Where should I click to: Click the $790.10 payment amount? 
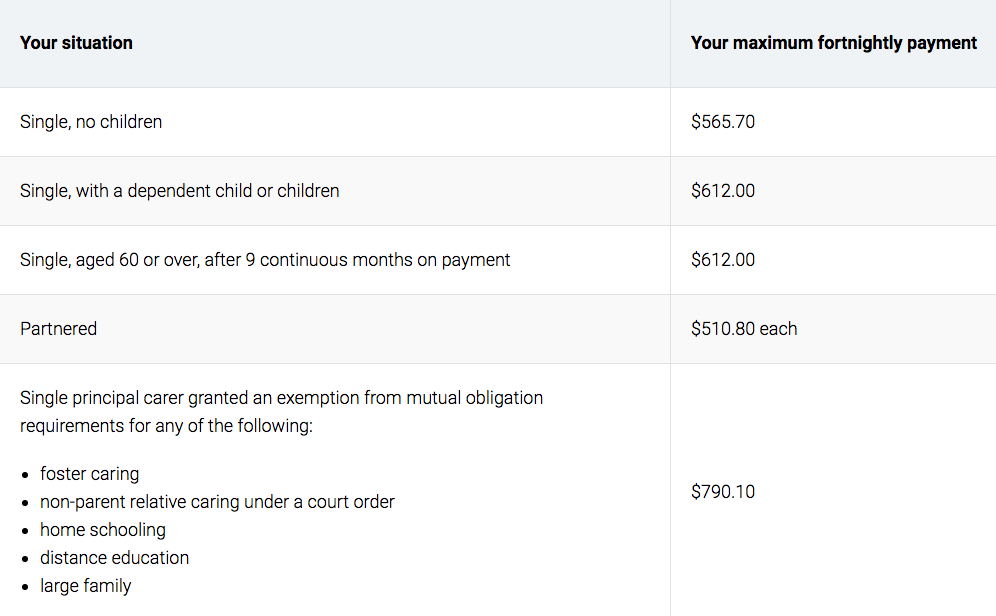click(x=723, y=492)
